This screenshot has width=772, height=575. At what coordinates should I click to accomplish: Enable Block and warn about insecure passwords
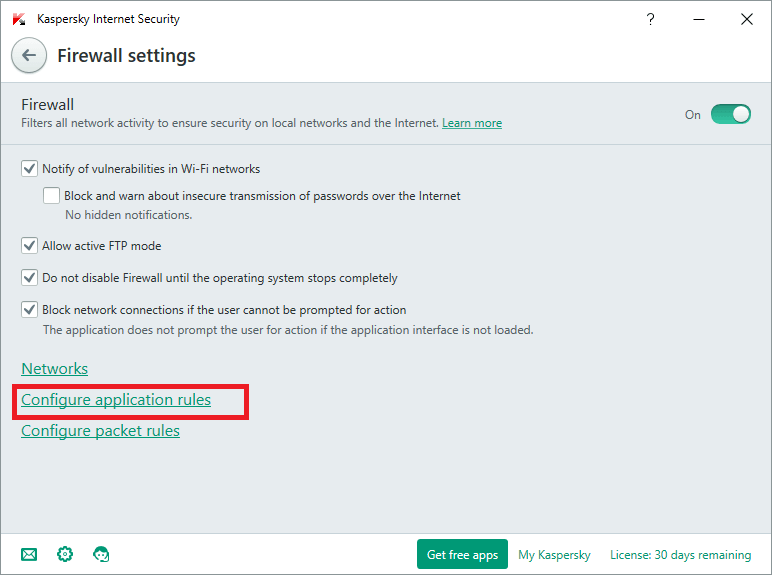[52, 196]
